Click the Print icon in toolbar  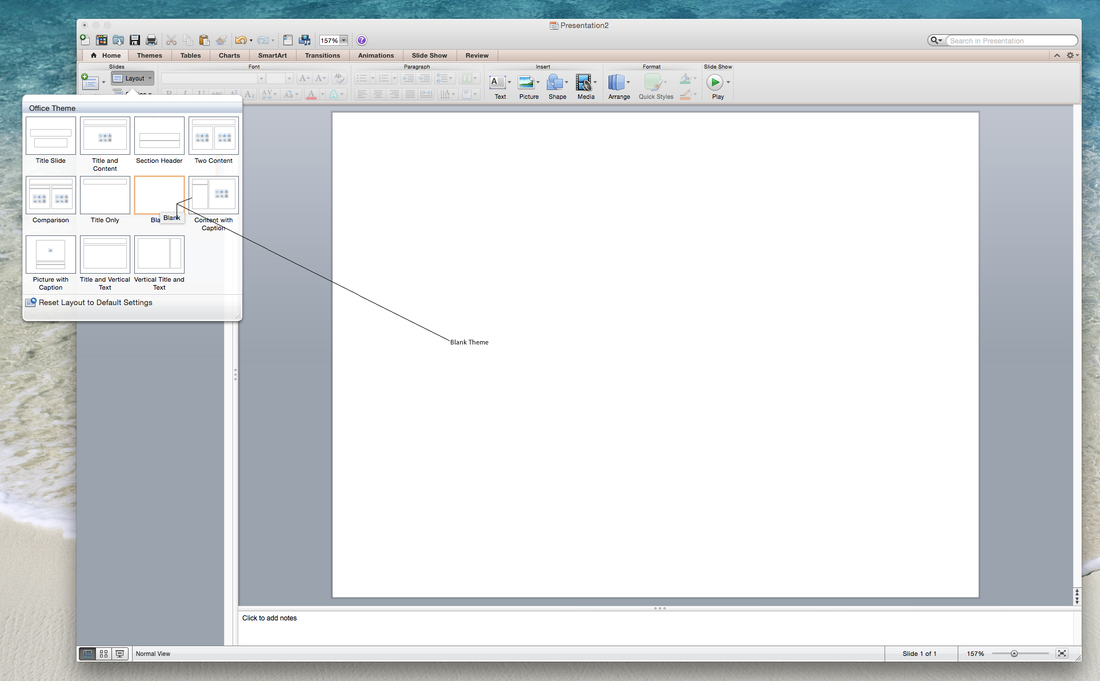tap(151, 40)
